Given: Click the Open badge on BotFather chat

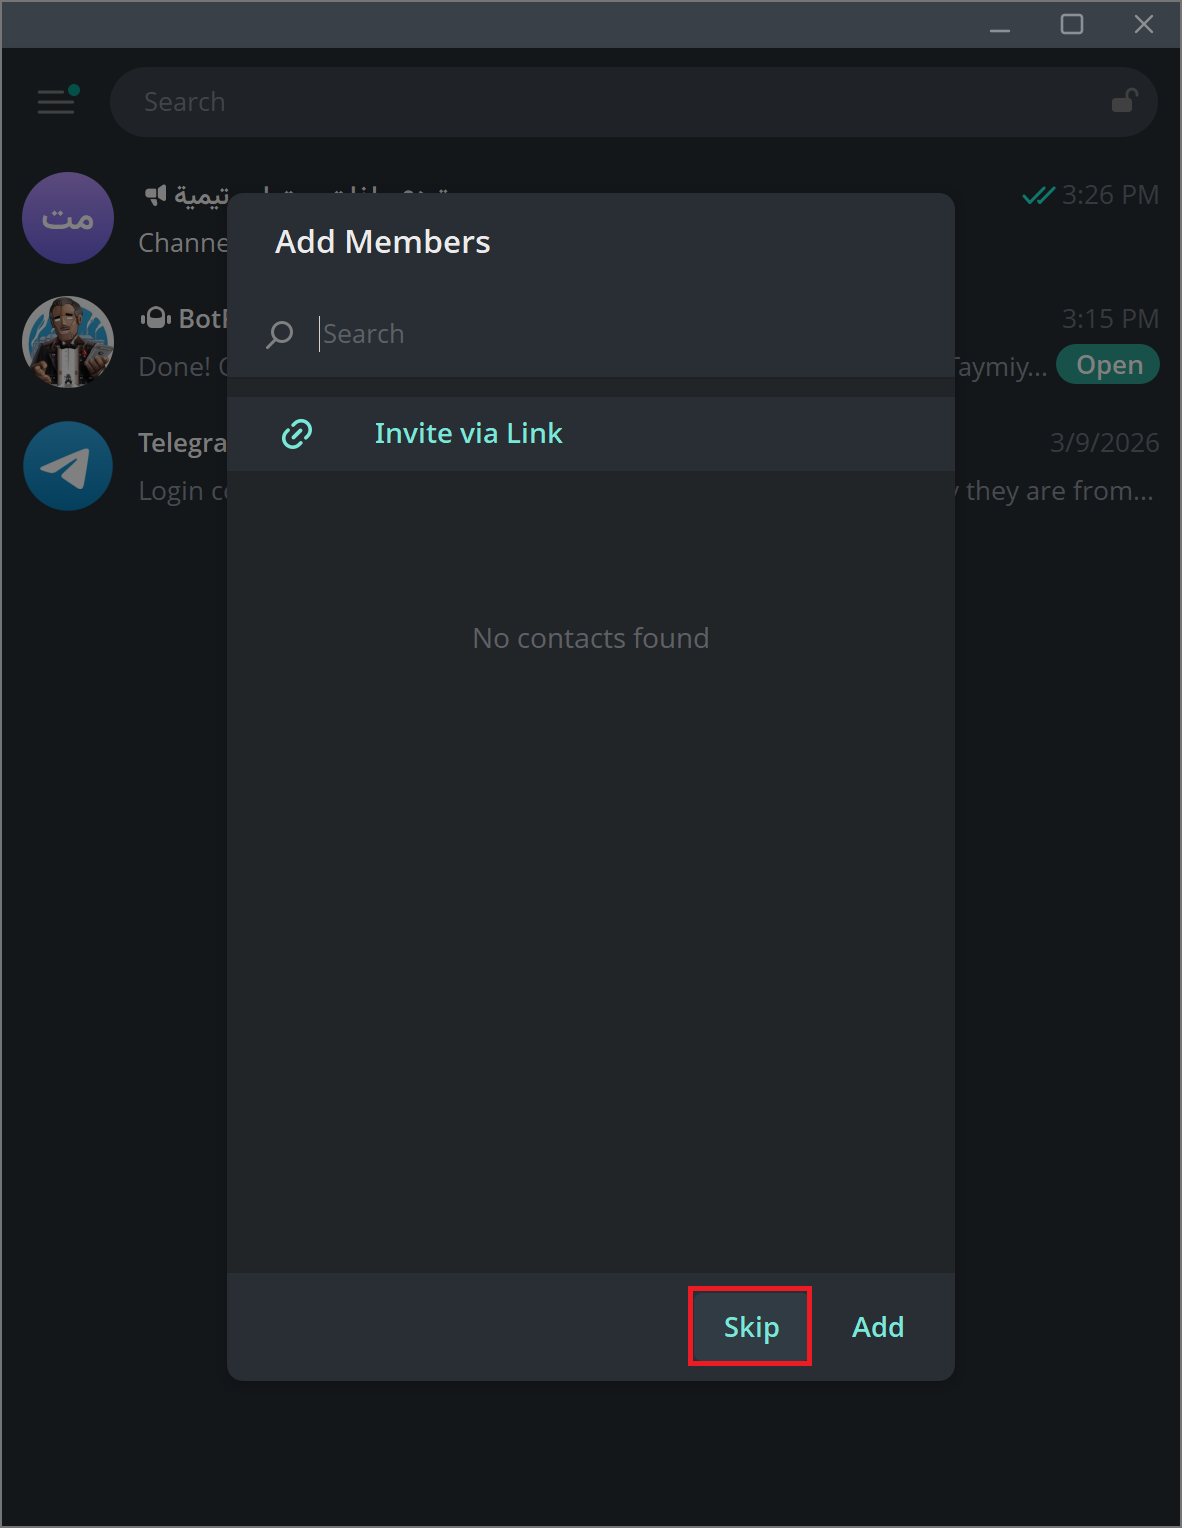Looking at the screenshot, I should (1107, 364).
